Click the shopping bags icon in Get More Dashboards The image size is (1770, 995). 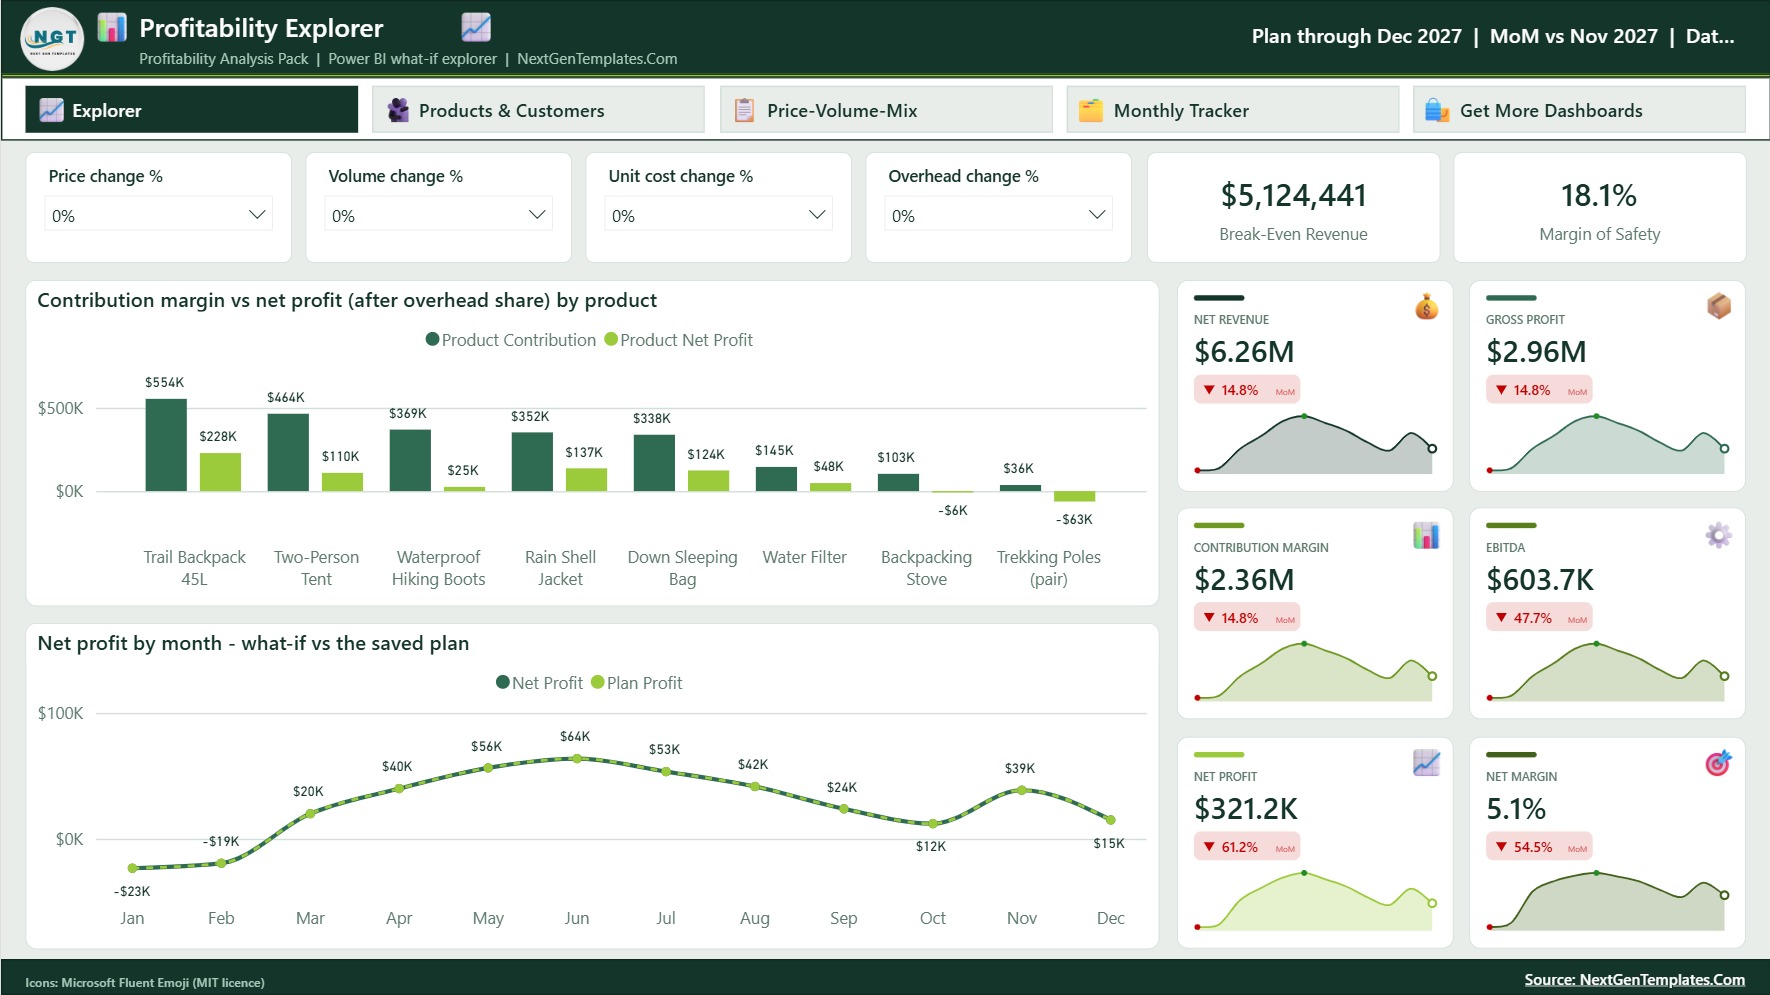tap(1437, 110)
